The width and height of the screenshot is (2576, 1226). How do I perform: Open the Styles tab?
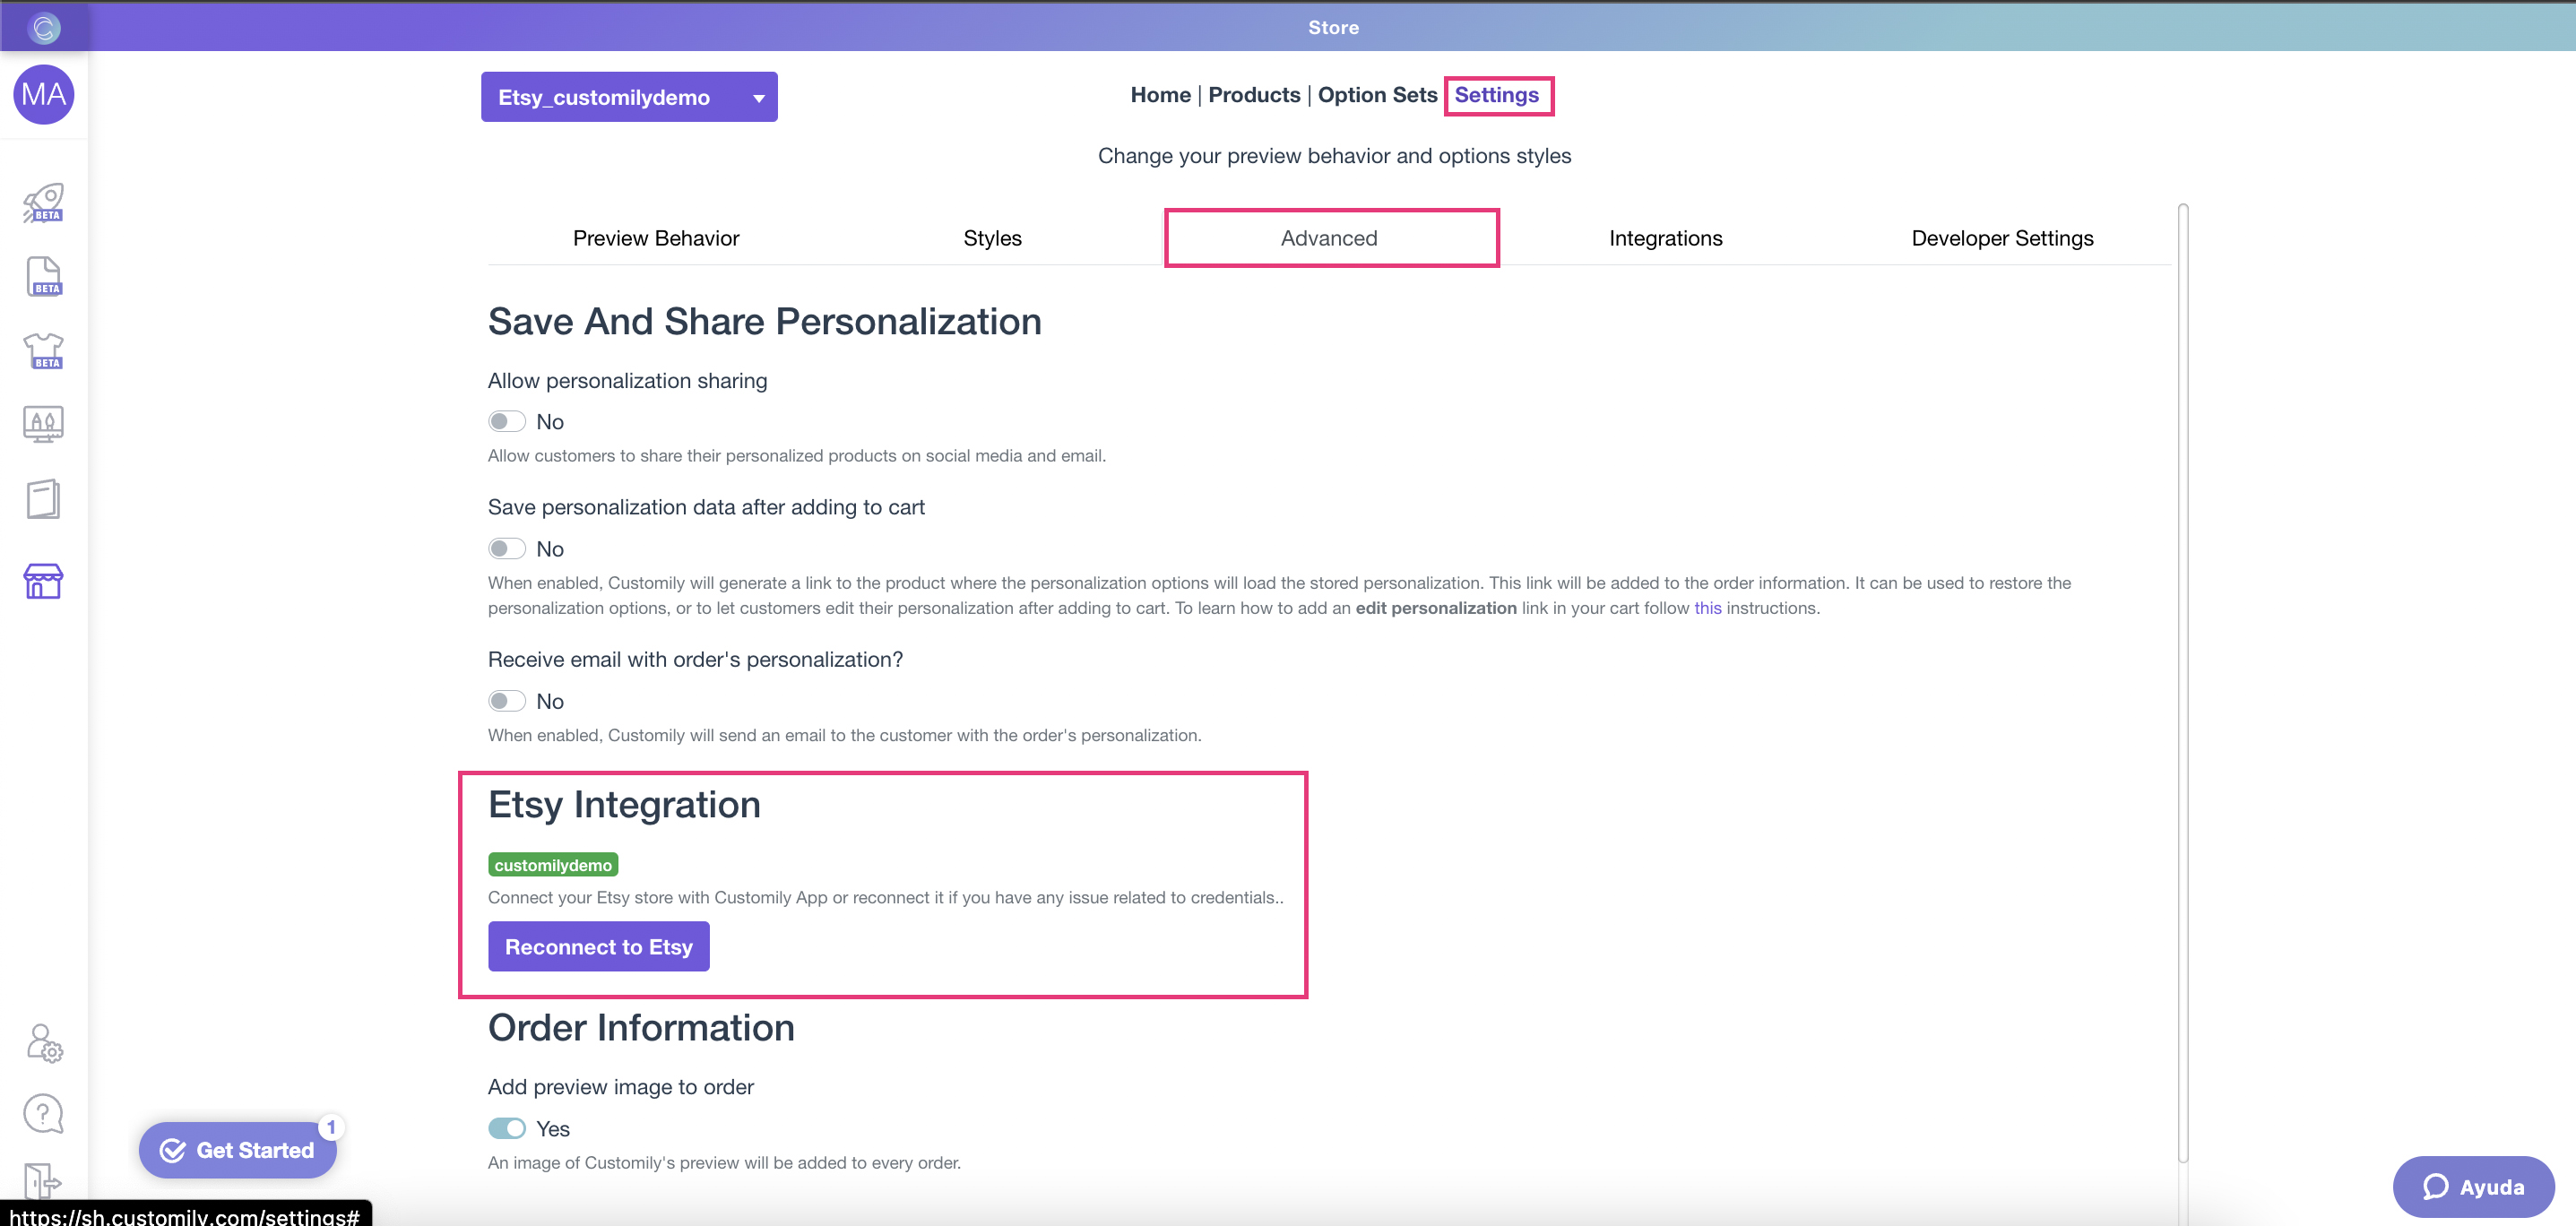click(x=992, y=238)
